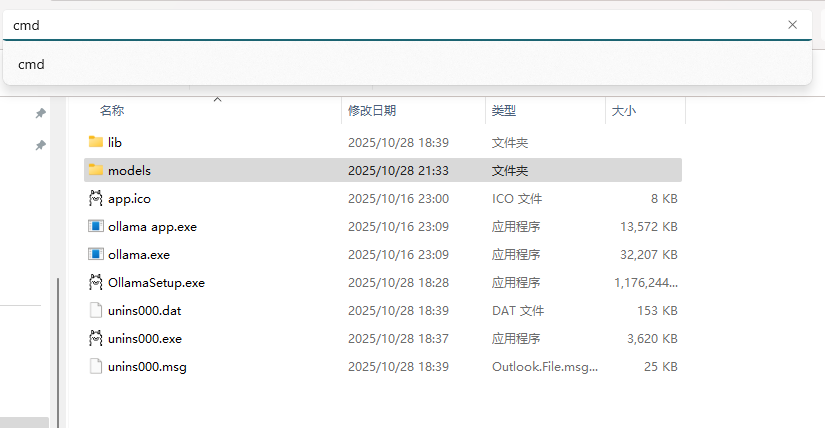The height and width of the screenshot is (428, 825).
Task: Click the 3,620 KB size cell
Action: tap(652, 339)
